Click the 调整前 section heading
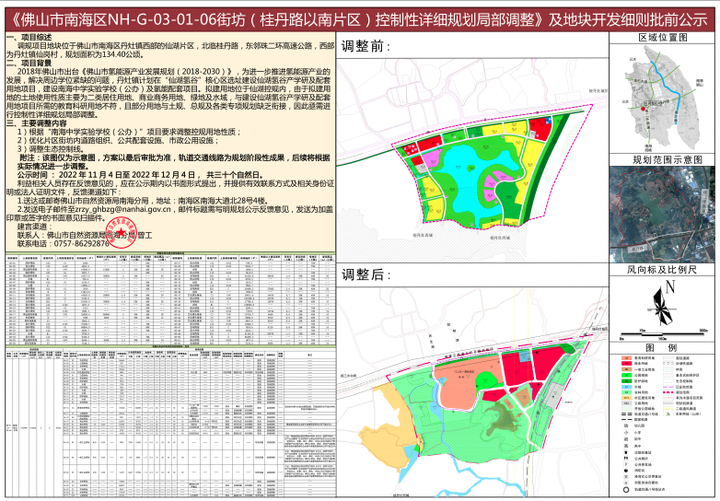720x501 pixels. pyautogui.click(x=366, y=46)
